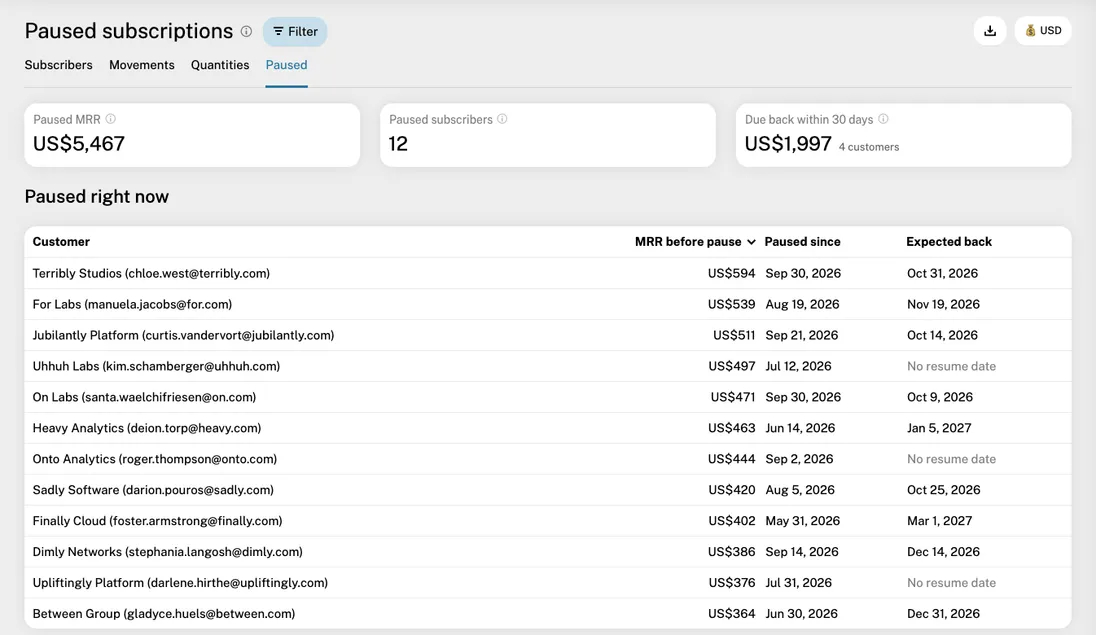Screen dimensions: 1096x635
Task: Click the Expected back column header
Action: coord(949,242)
